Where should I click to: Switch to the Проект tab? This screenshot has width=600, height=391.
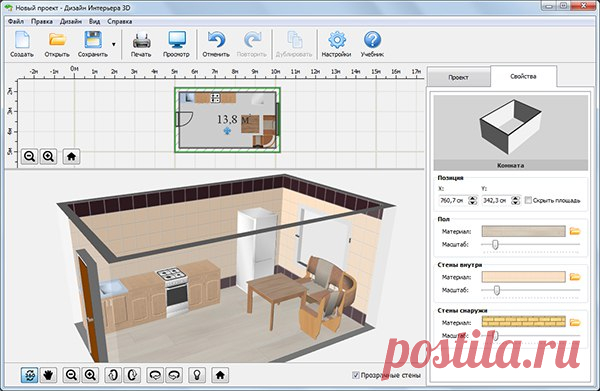[x=458, y=77]
